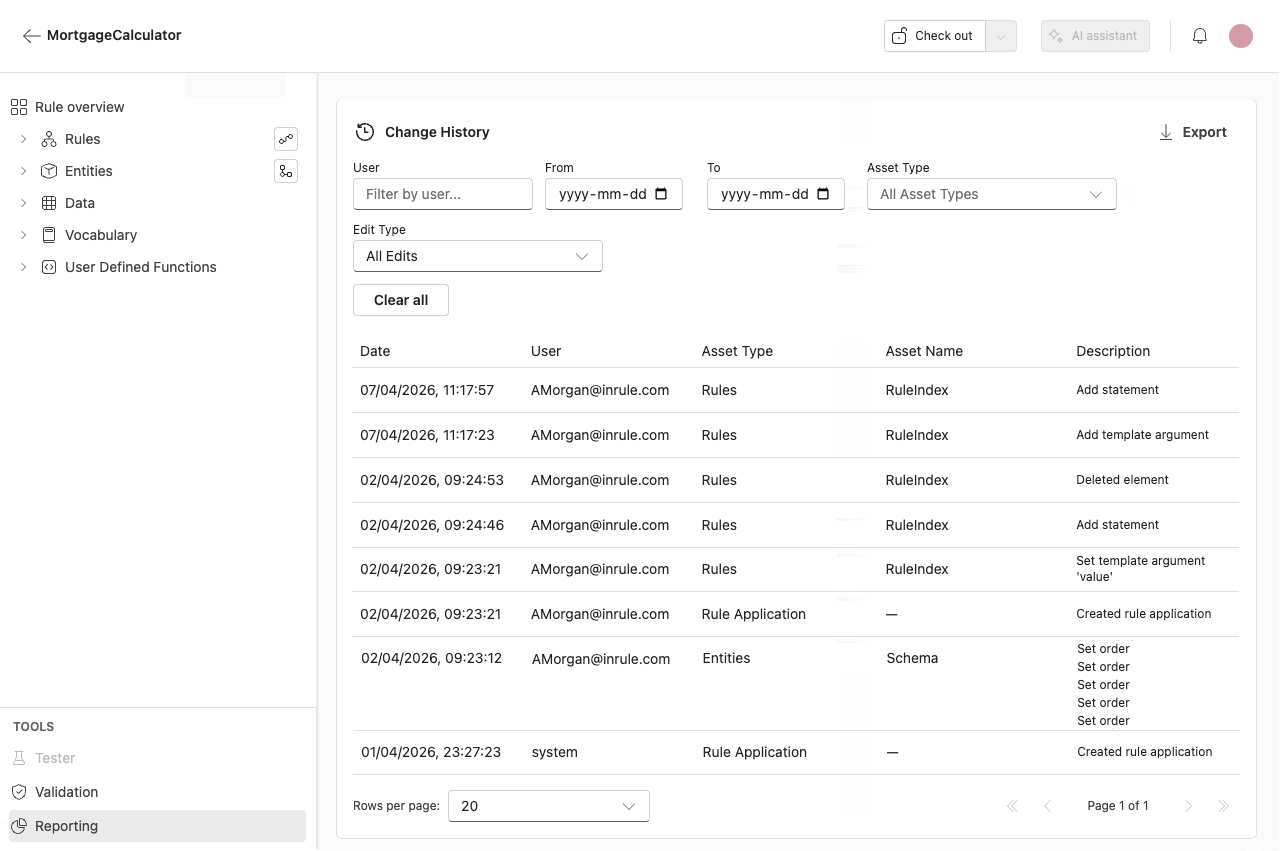
Task: Go to the previous page of results
Action: [1047, 806]
